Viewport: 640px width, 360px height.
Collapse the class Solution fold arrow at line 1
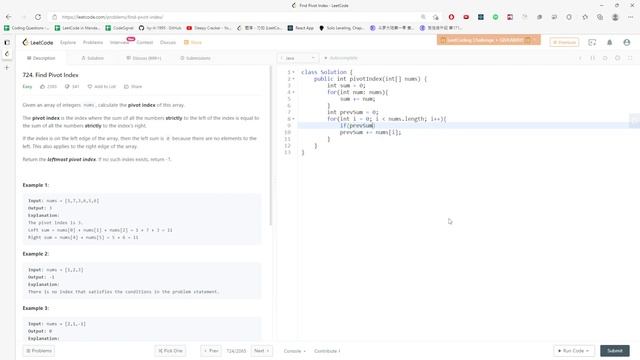[x=293, y=72]
